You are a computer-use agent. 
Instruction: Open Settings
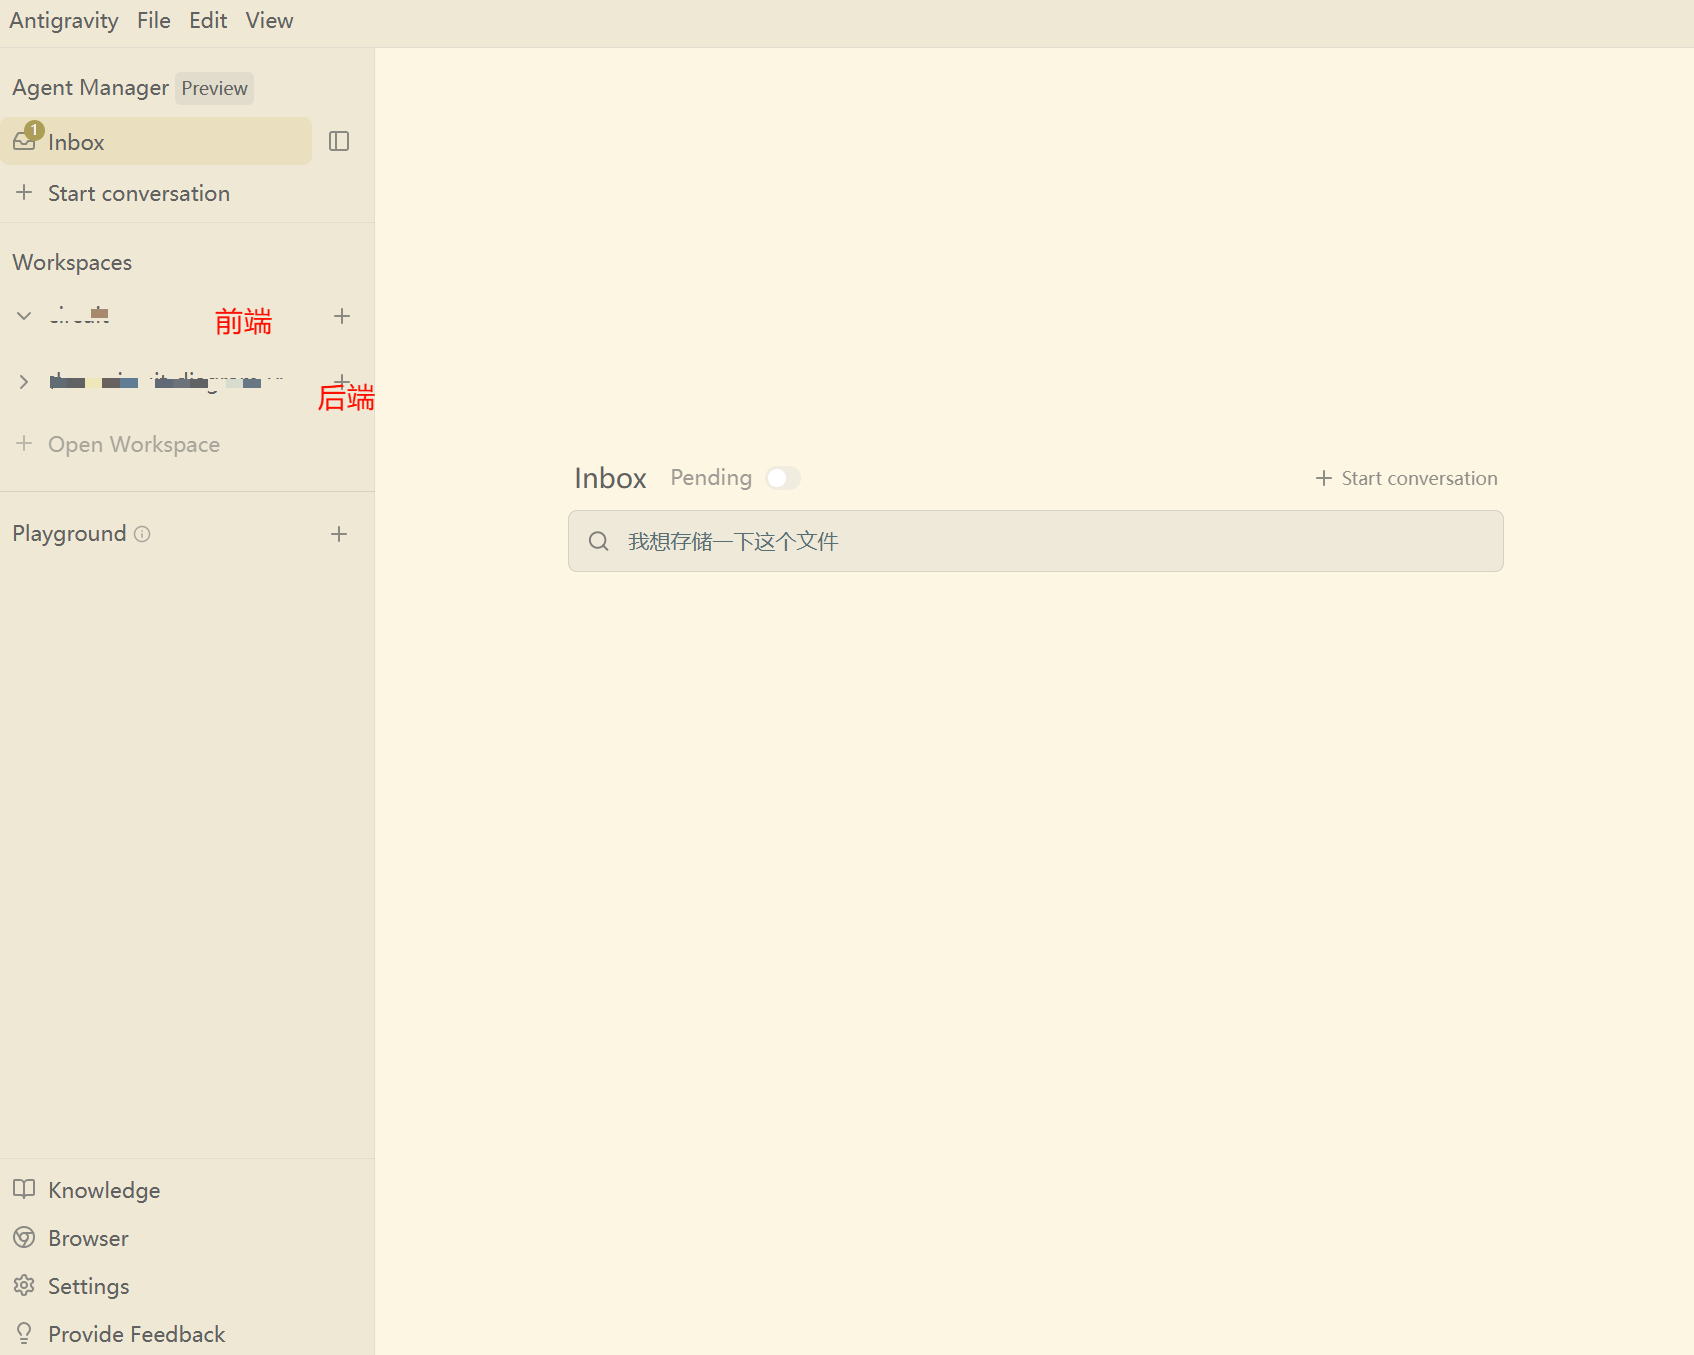89,1286
